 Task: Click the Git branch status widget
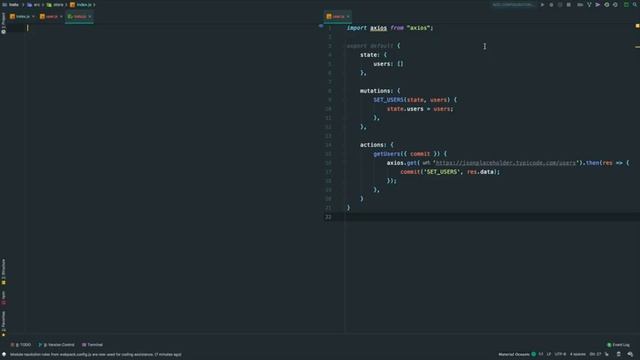596,354
